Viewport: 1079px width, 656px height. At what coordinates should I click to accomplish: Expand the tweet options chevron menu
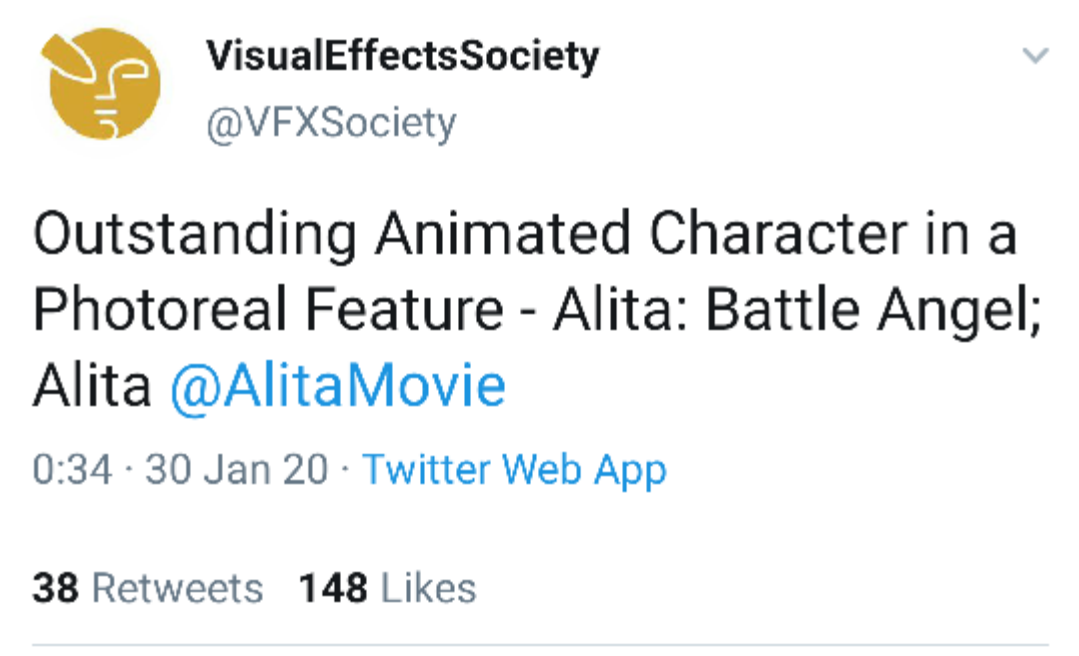(x=1037, y=56)
